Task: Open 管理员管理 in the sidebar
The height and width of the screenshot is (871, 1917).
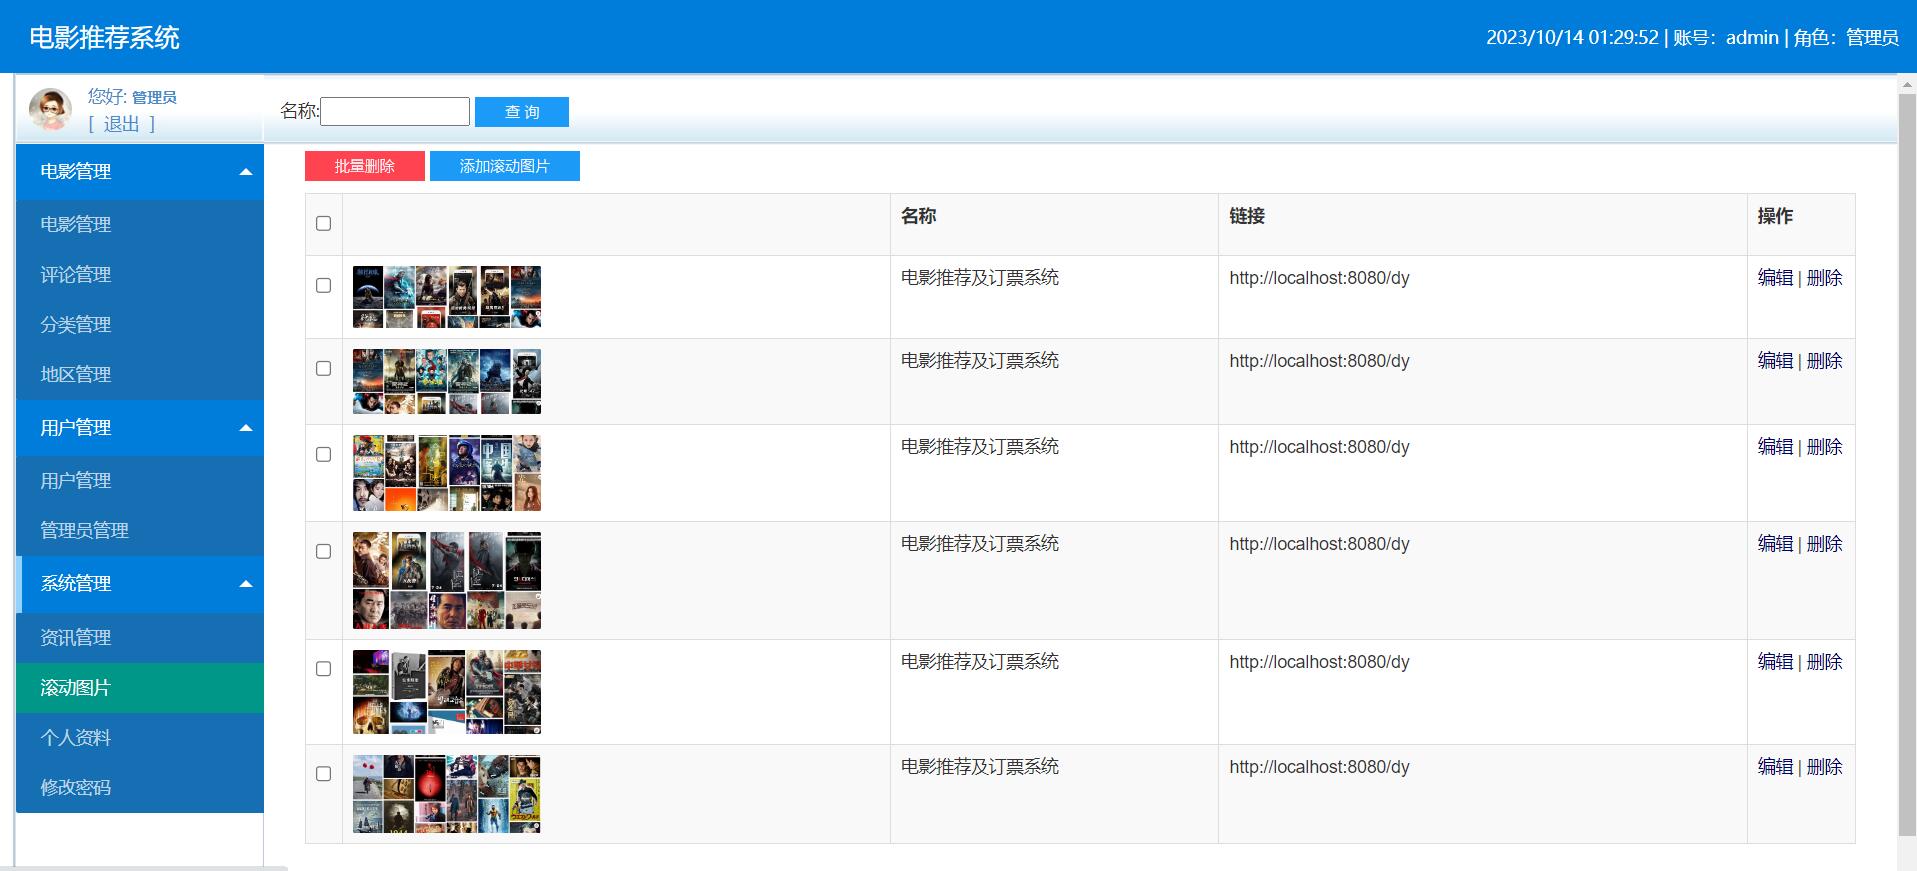Action: (140, 530)
